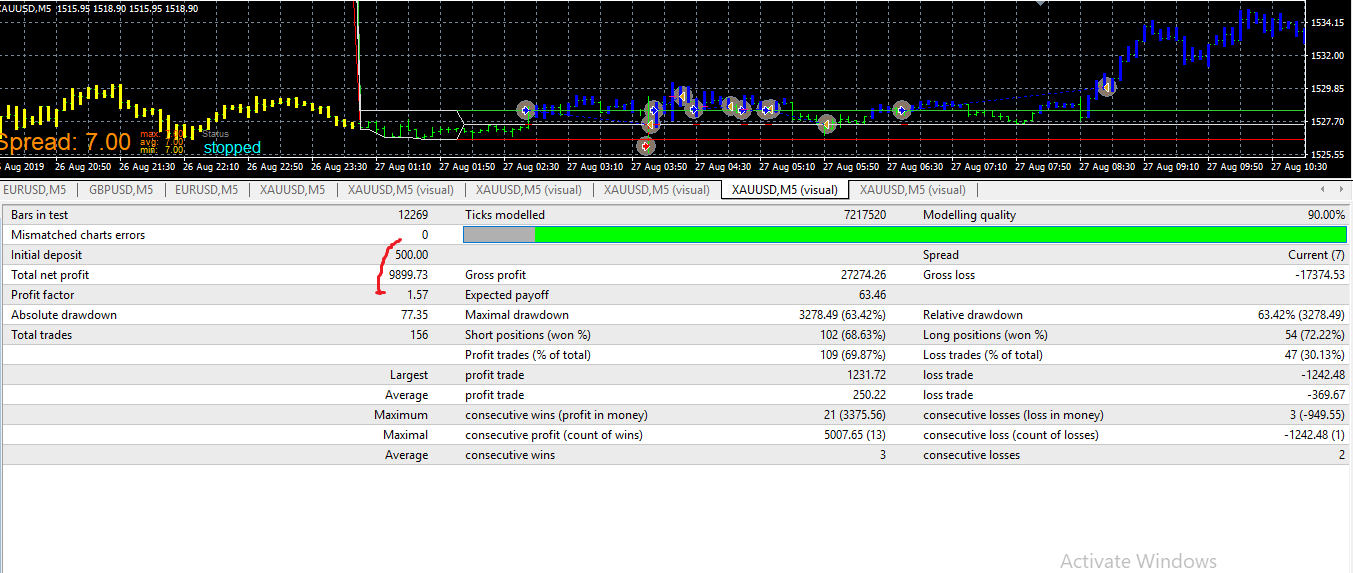Click the Gross profit value 27274.26
Image resolution: width=1353 pixels, height=573 pixels.
(863, 275)
